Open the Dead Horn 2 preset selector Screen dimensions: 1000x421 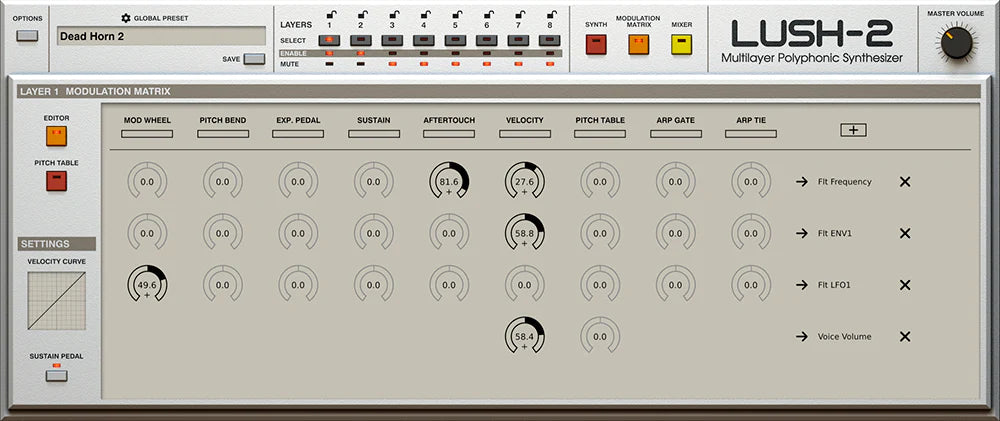pos(160,37)
